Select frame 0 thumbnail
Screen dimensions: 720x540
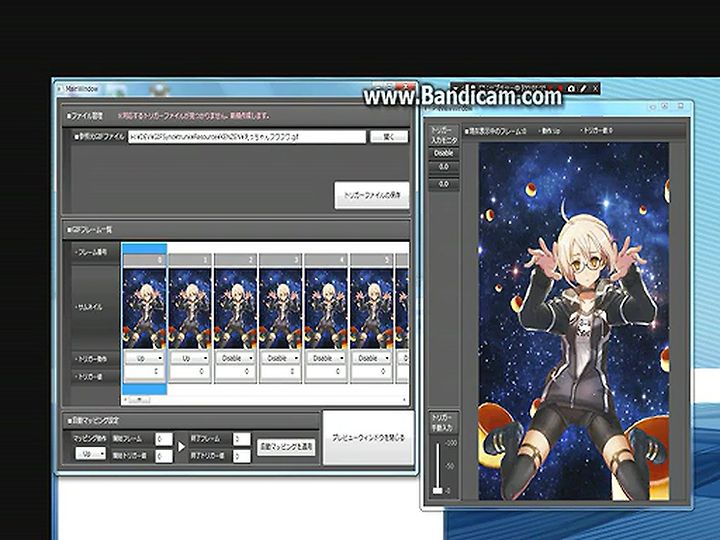click(145, 309)
